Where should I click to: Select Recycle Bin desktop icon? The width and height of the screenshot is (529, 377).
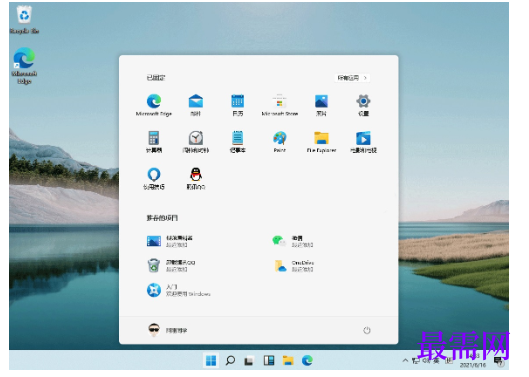tap(24, 20)
